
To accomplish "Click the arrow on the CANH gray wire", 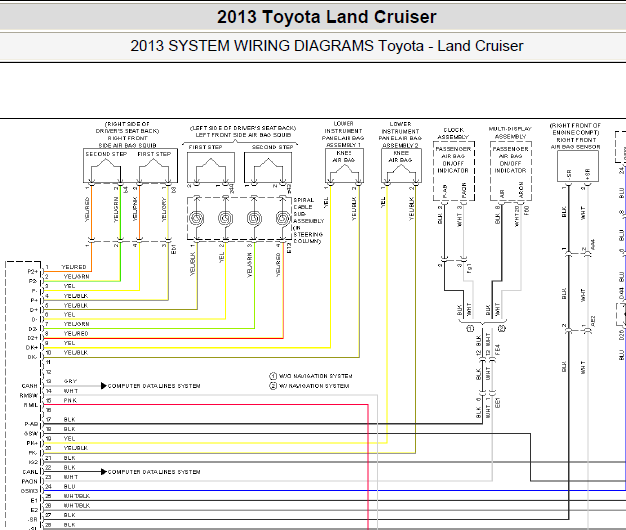I will [104, 386].
